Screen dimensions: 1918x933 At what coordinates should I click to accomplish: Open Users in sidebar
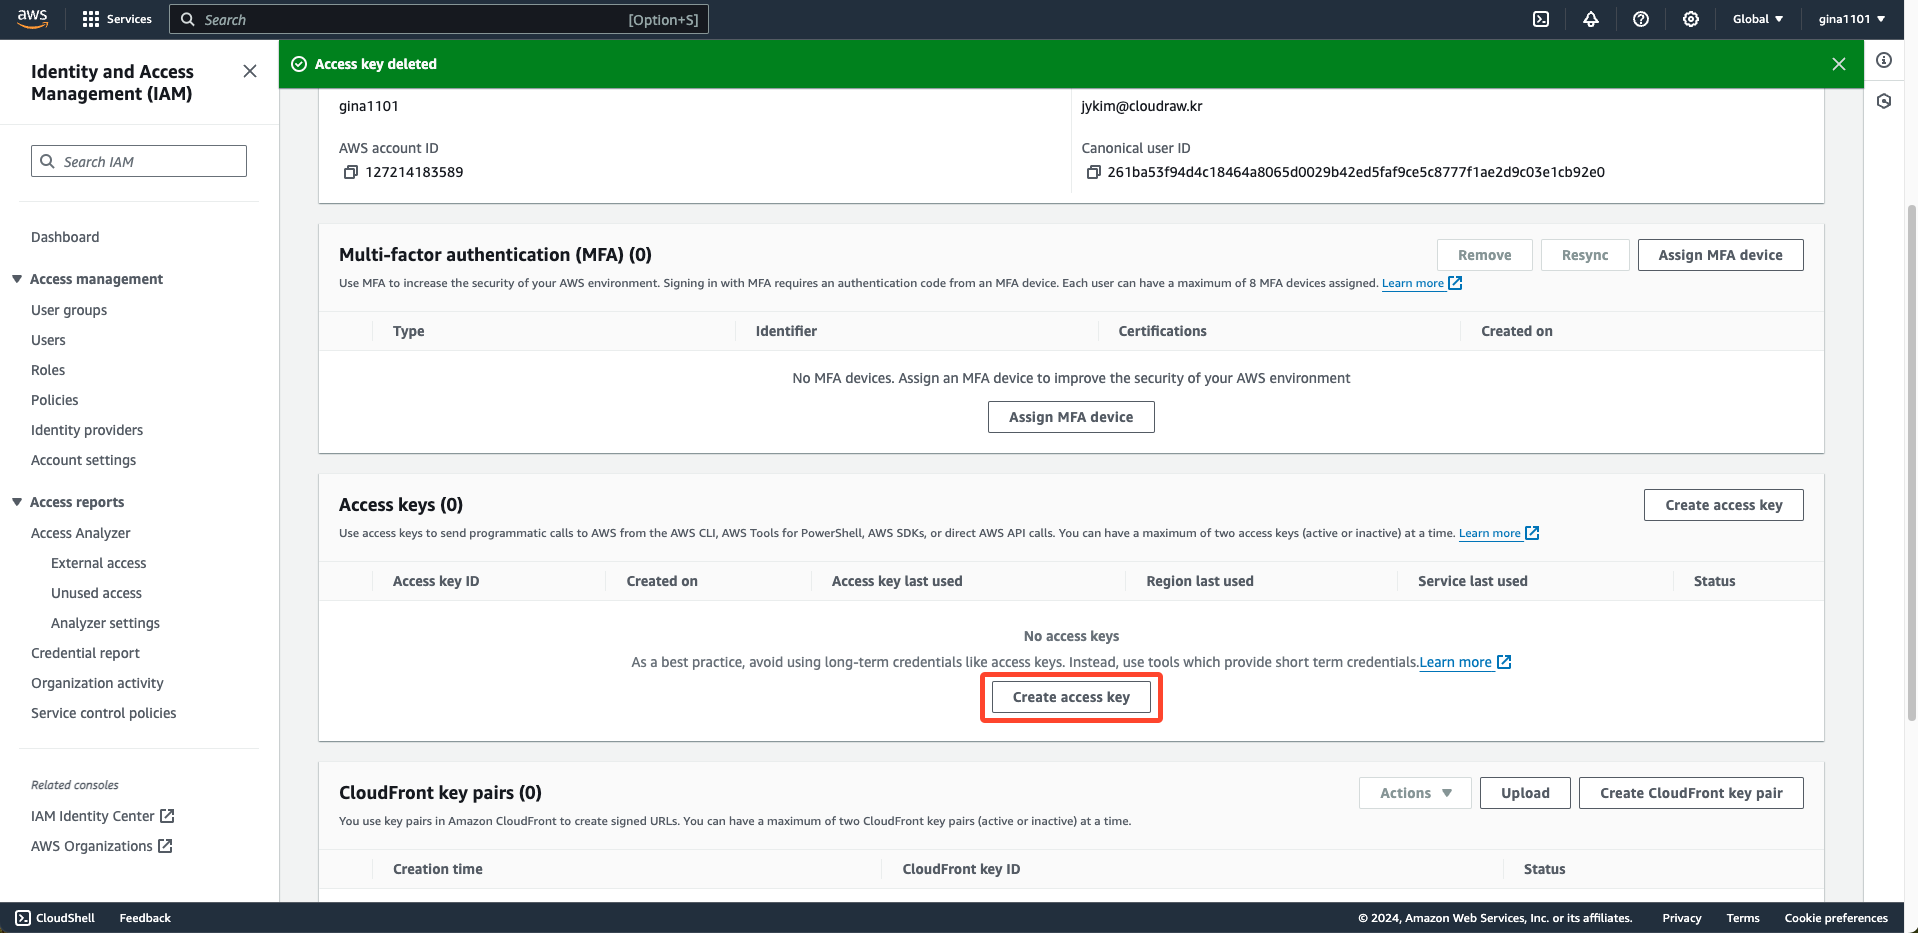[x=48, y=340]
